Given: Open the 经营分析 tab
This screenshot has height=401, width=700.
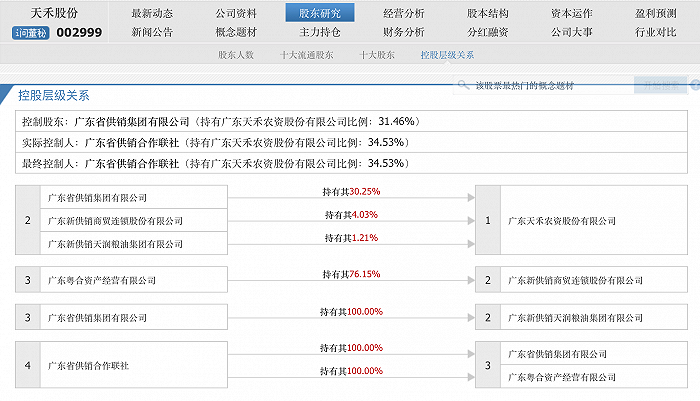Looking at the screenshot, I should click(404, 13).
